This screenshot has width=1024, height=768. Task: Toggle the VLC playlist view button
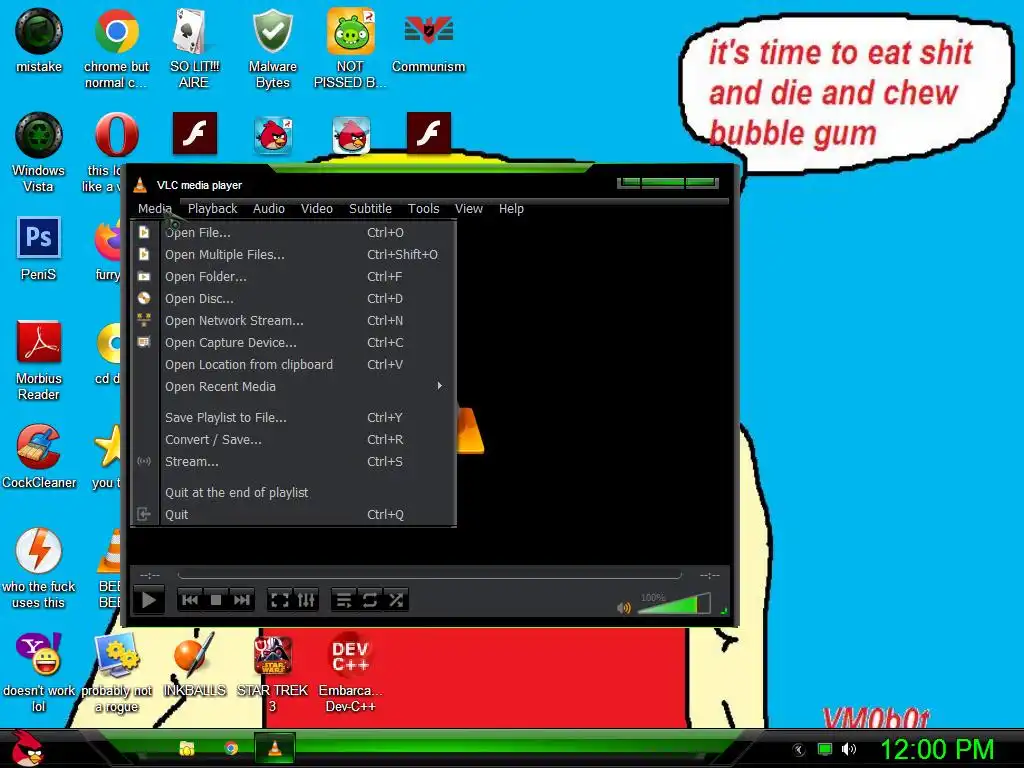[x=344, y=600]
